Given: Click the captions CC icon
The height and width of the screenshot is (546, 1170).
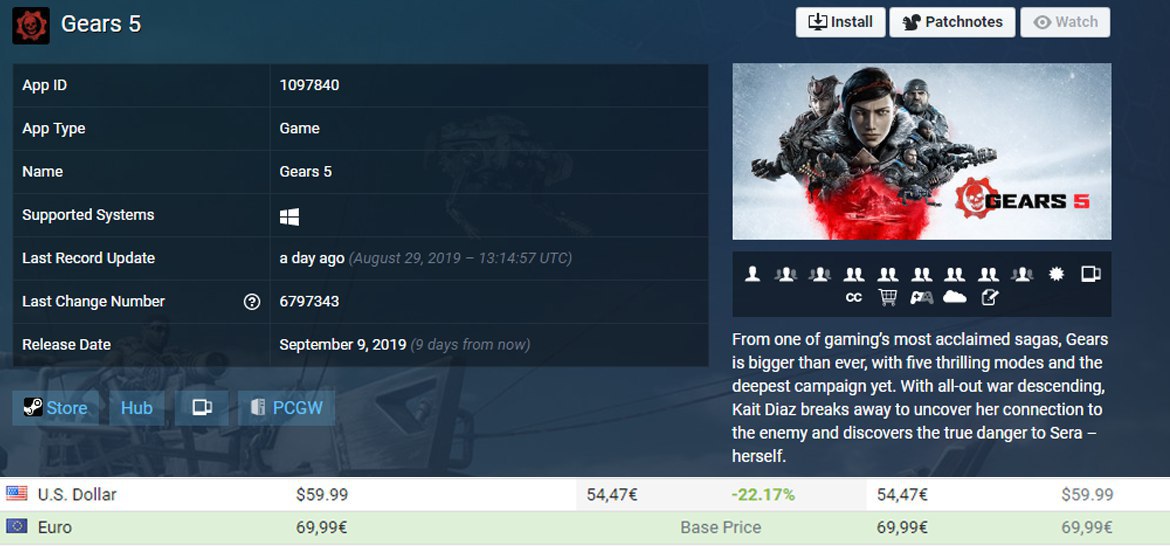Looking at the screenshot, I should point(854,298).
